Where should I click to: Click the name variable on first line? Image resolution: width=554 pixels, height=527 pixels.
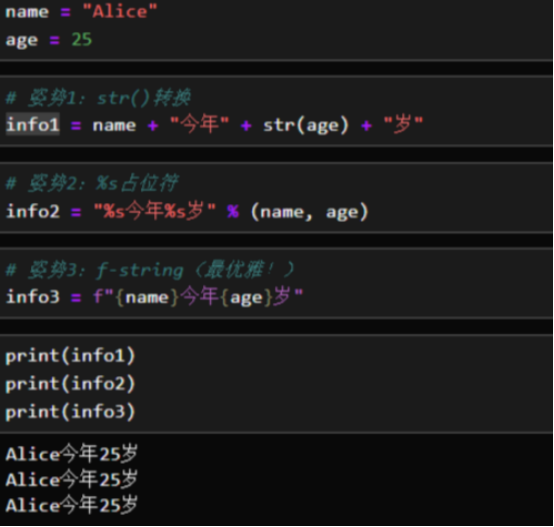[x=27, y=12]
